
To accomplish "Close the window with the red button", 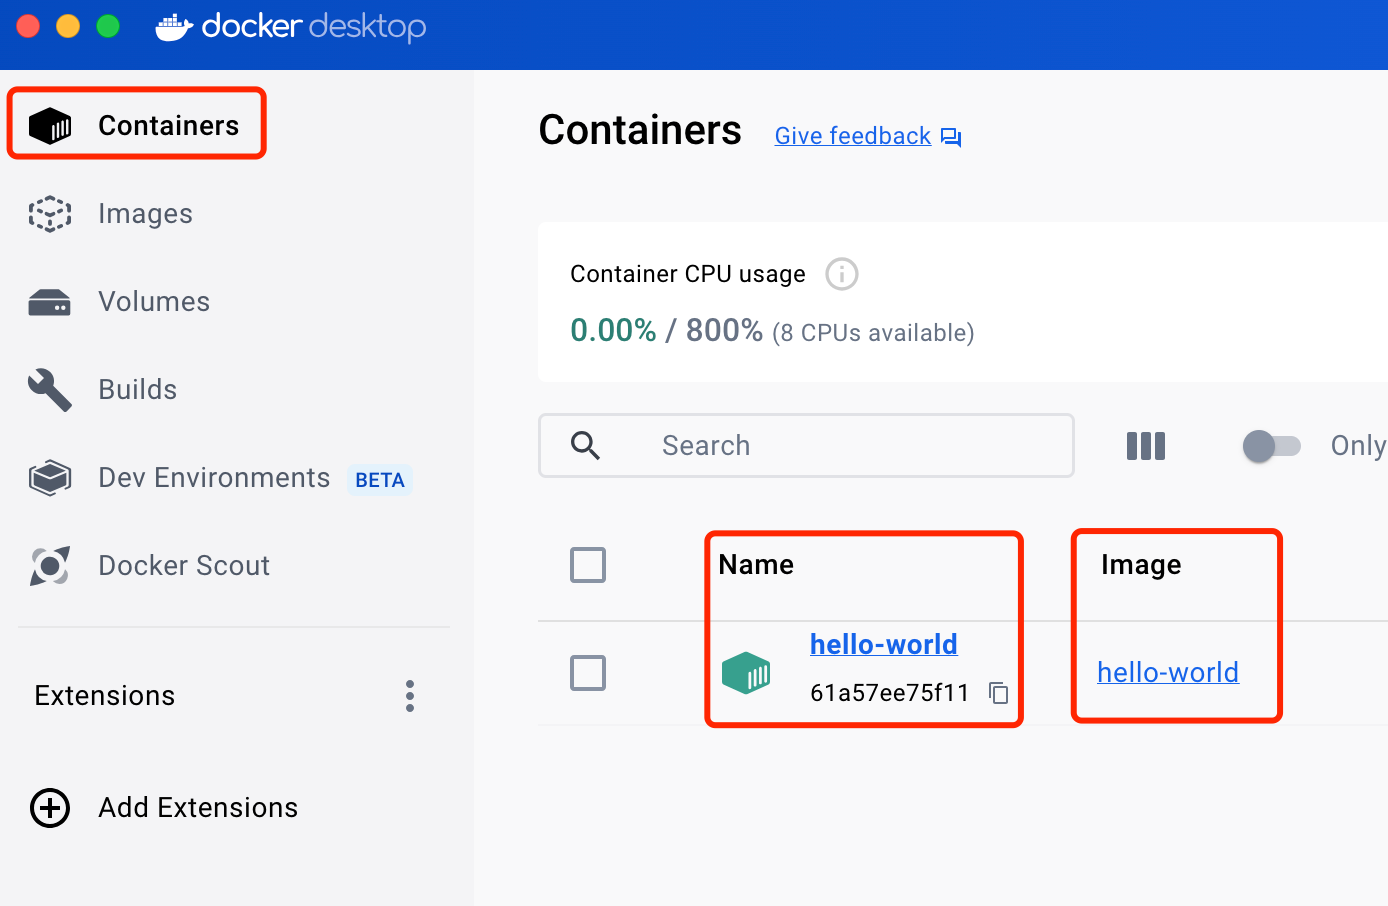I will (x=28, y=26).
